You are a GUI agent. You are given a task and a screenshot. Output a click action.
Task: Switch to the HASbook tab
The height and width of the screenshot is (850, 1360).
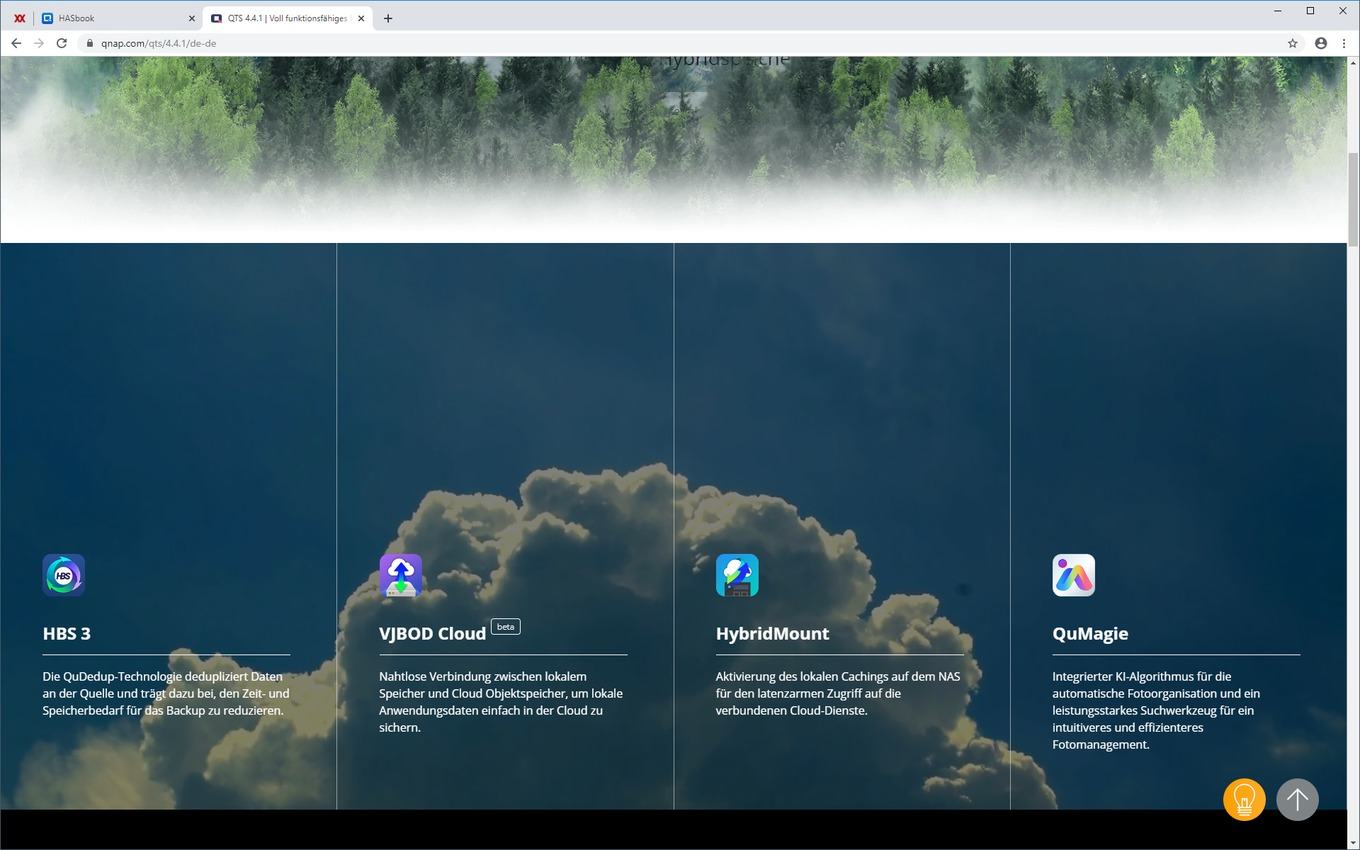click(x=118, y=18)
